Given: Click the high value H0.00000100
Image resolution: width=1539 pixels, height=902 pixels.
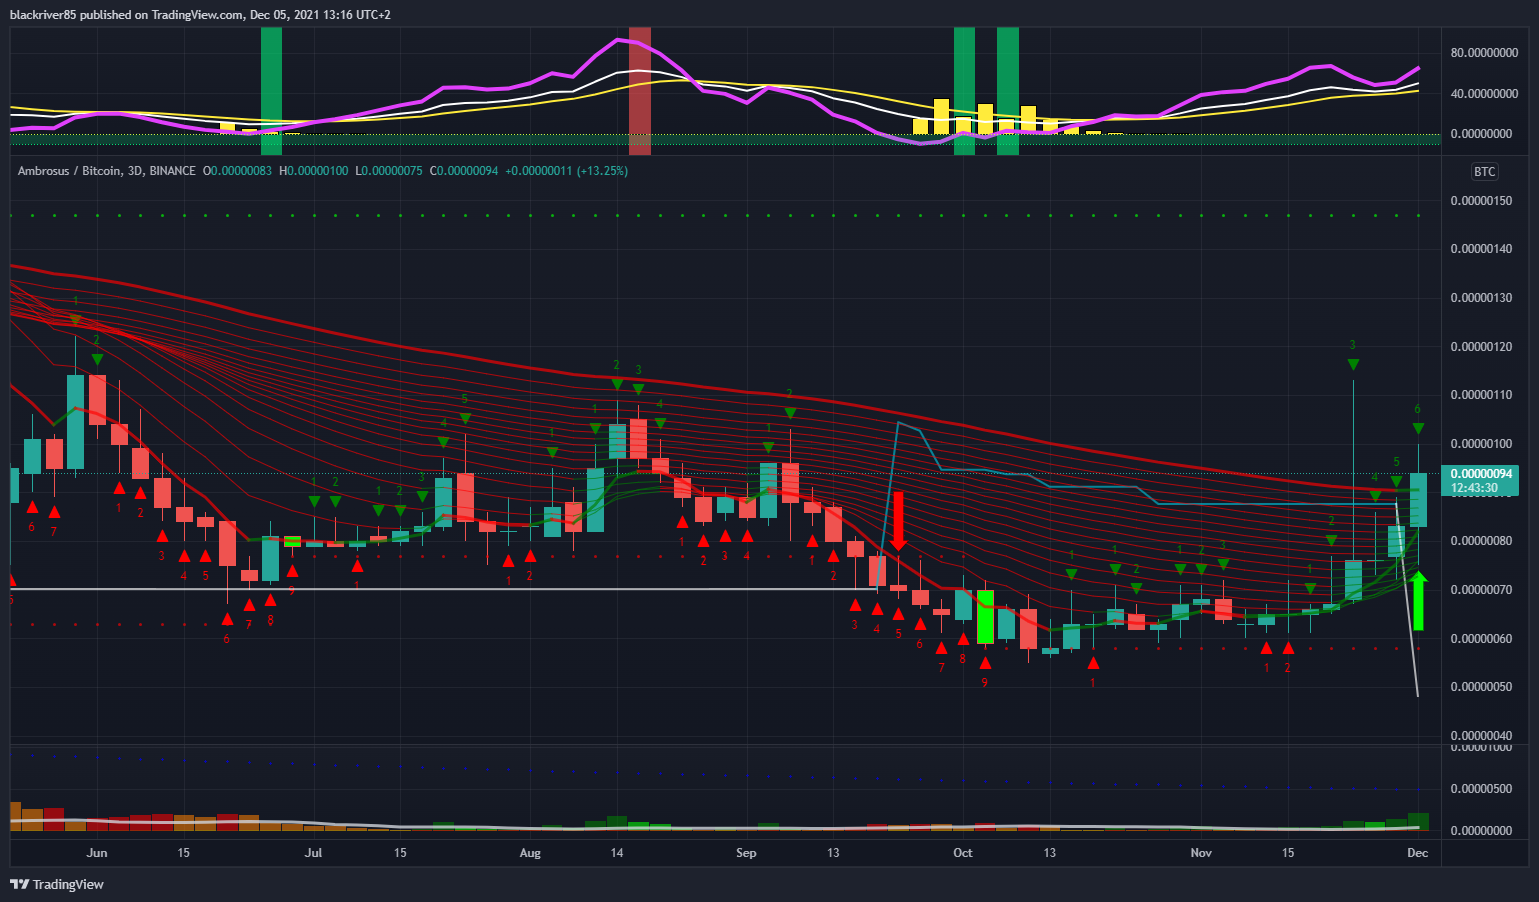Looking at the screenshot, I should [x=313, y=171].
